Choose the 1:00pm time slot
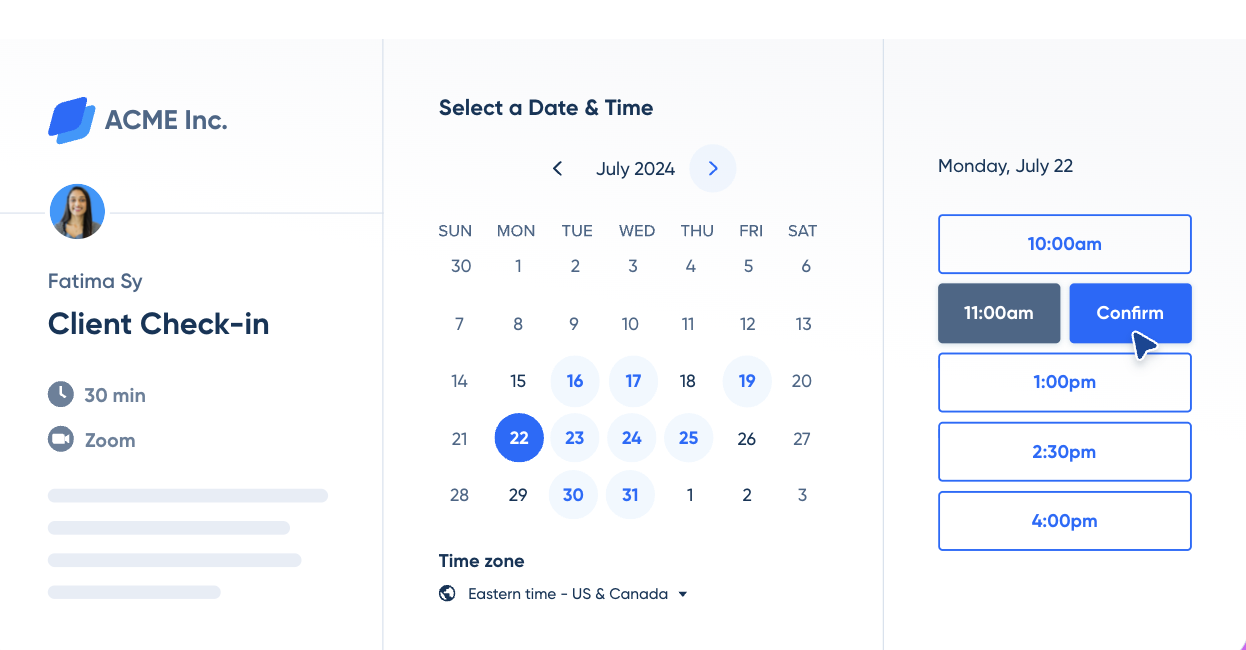The image size is (1246, 650). pyautogui.click(x=1064, y=382)
